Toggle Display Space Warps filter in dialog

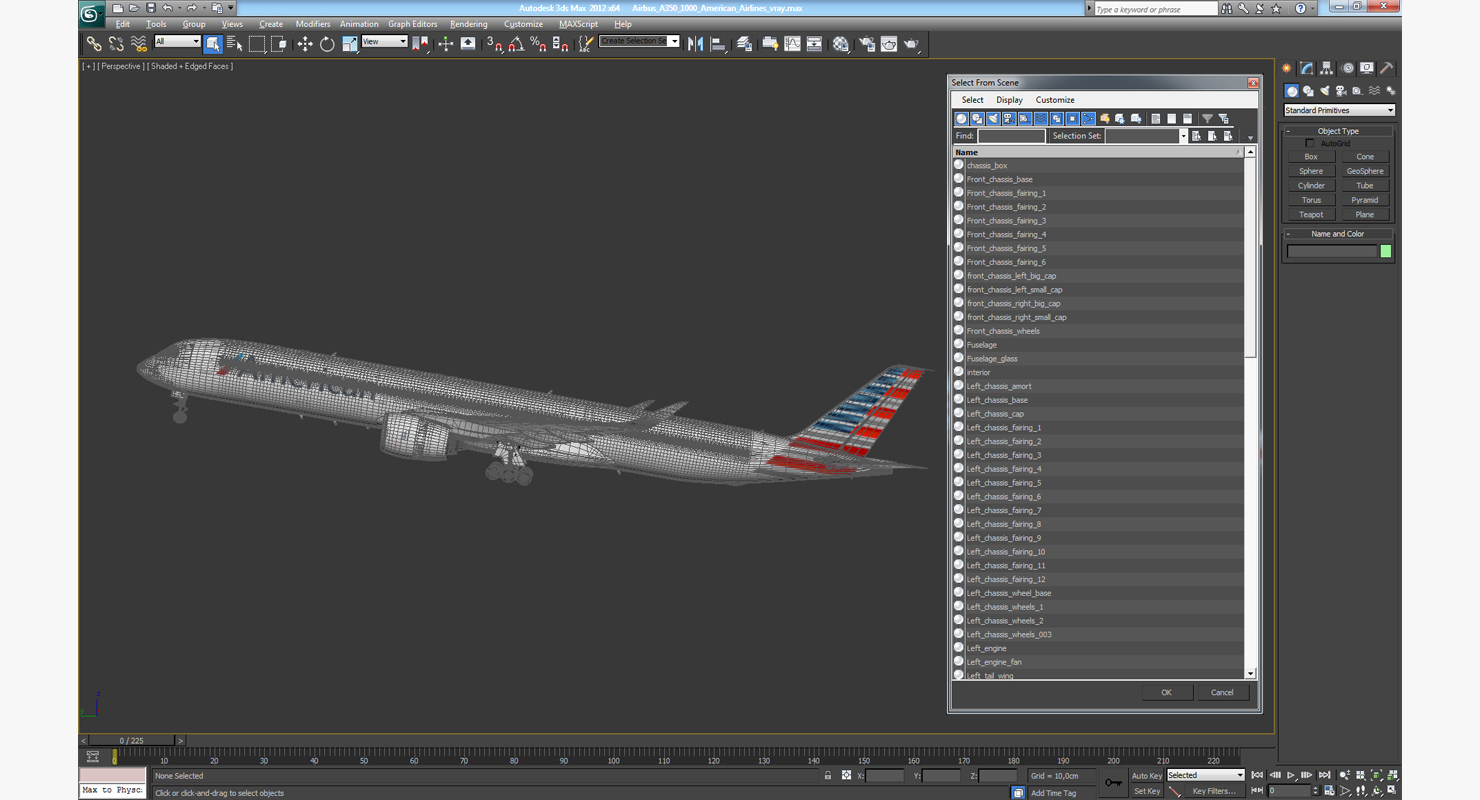tap(1041, 118)
